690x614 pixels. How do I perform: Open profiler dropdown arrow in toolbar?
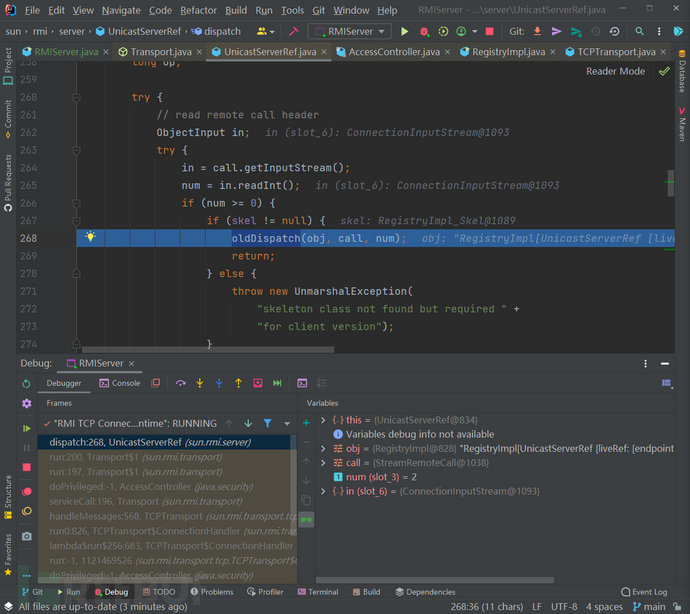point(474,32)
